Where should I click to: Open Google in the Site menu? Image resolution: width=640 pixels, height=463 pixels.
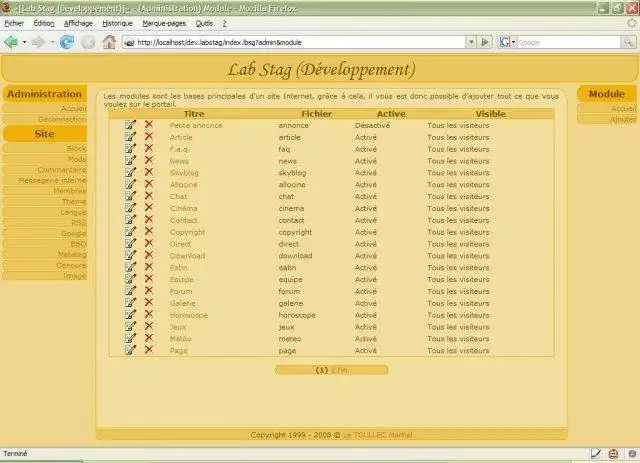(x=73, y=233)
